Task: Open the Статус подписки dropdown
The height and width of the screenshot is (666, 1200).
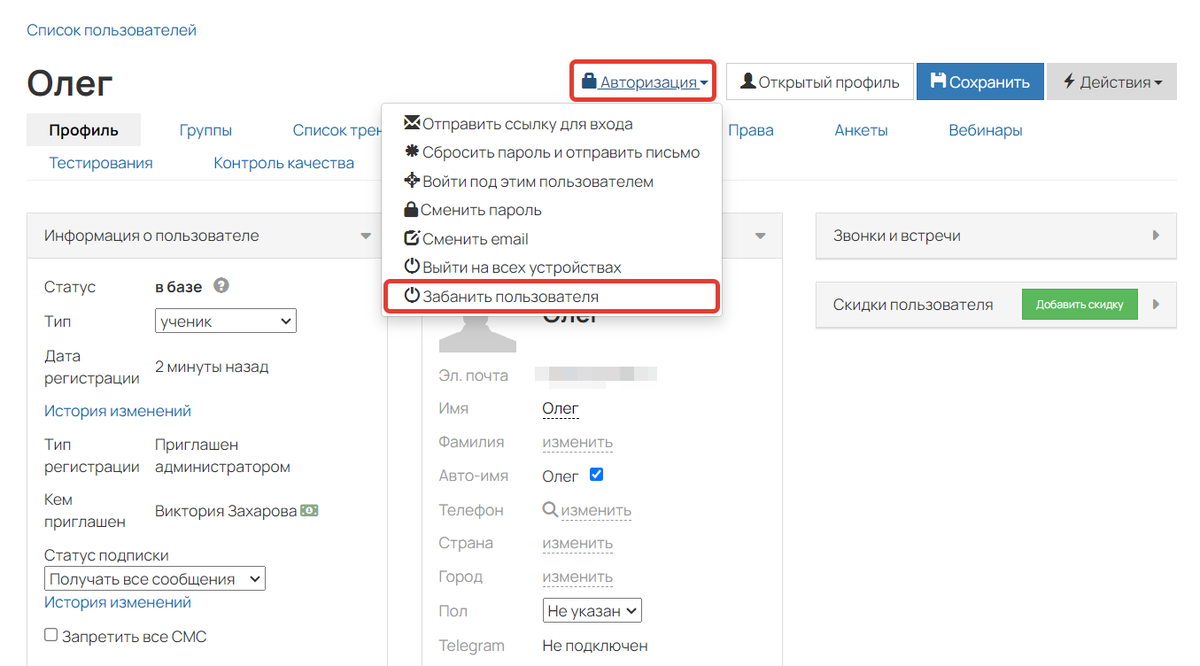Action: (155, 579)
